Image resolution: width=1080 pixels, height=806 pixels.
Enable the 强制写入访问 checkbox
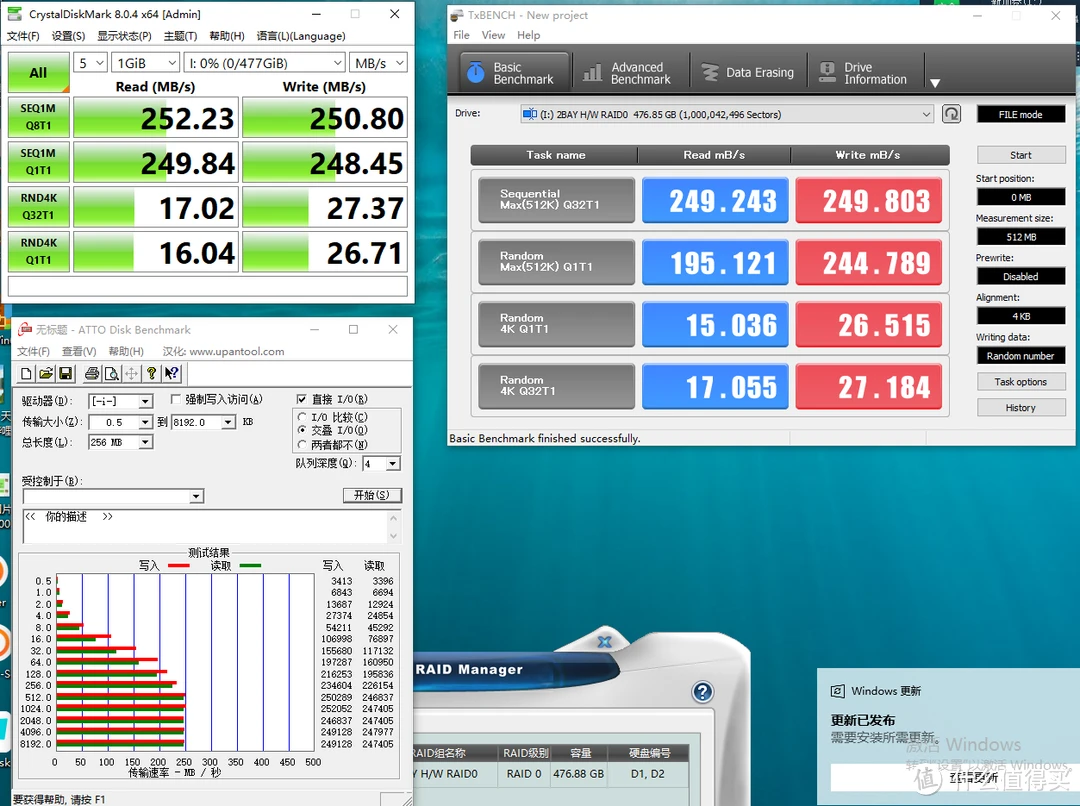pos(177,400)
